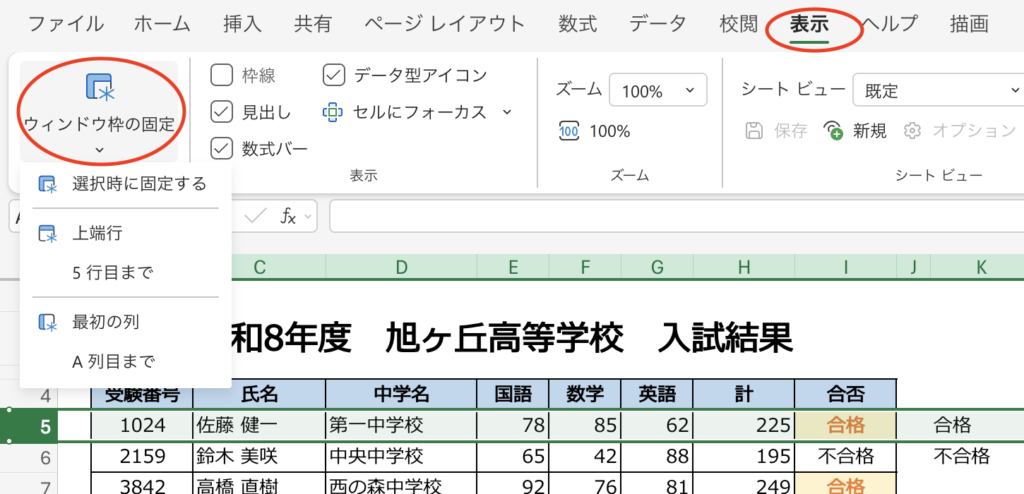Click the 保存 save sheet view icon
The image size is (1024, 494).
point(757,131)
